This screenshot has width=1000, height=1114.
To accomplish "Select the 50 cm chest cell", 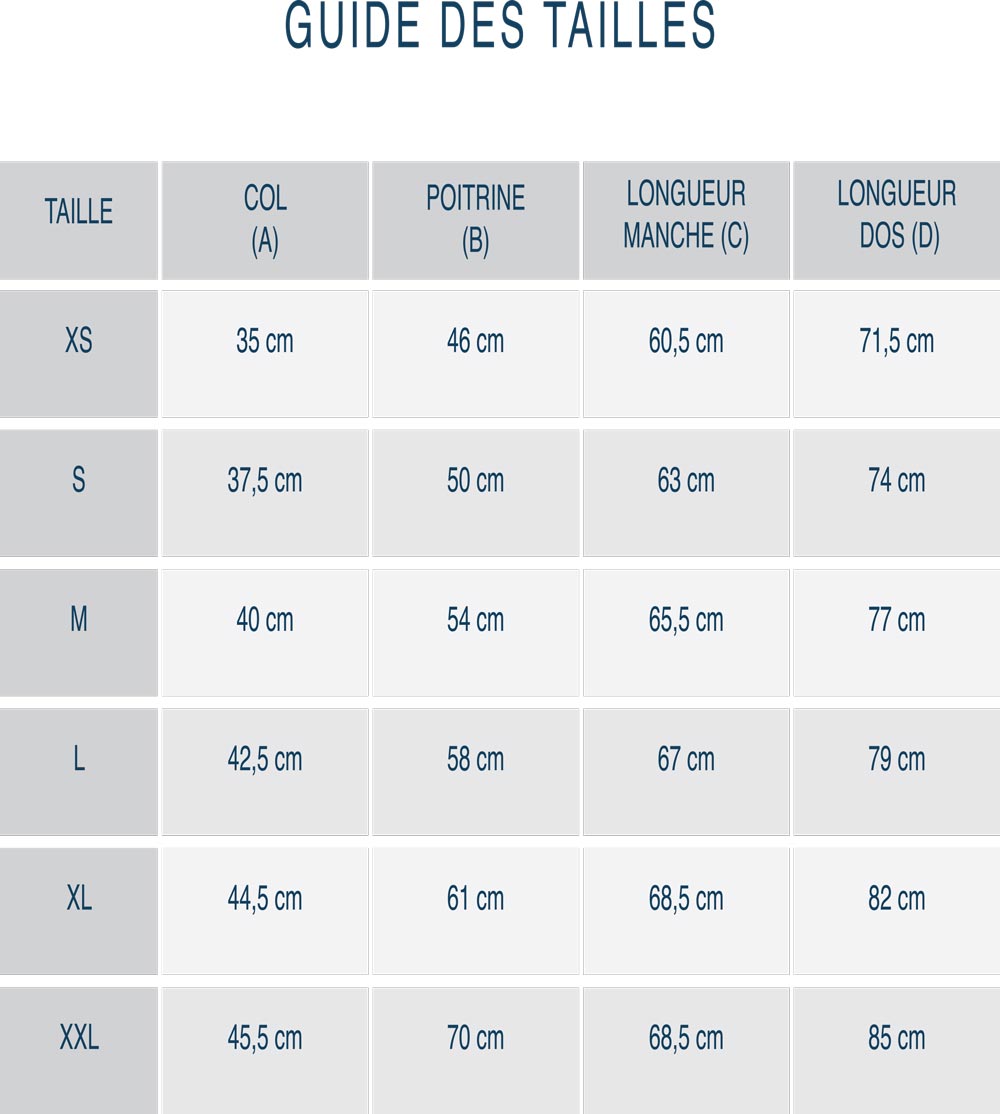I will pyautogui.click(x=475, y=481).
